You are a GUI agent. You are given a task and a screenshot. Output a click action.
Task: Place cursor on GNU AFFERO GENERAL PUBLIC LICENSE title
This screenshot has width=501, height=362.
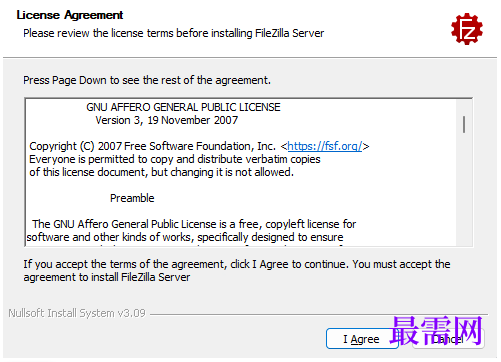tap(183, 107)
